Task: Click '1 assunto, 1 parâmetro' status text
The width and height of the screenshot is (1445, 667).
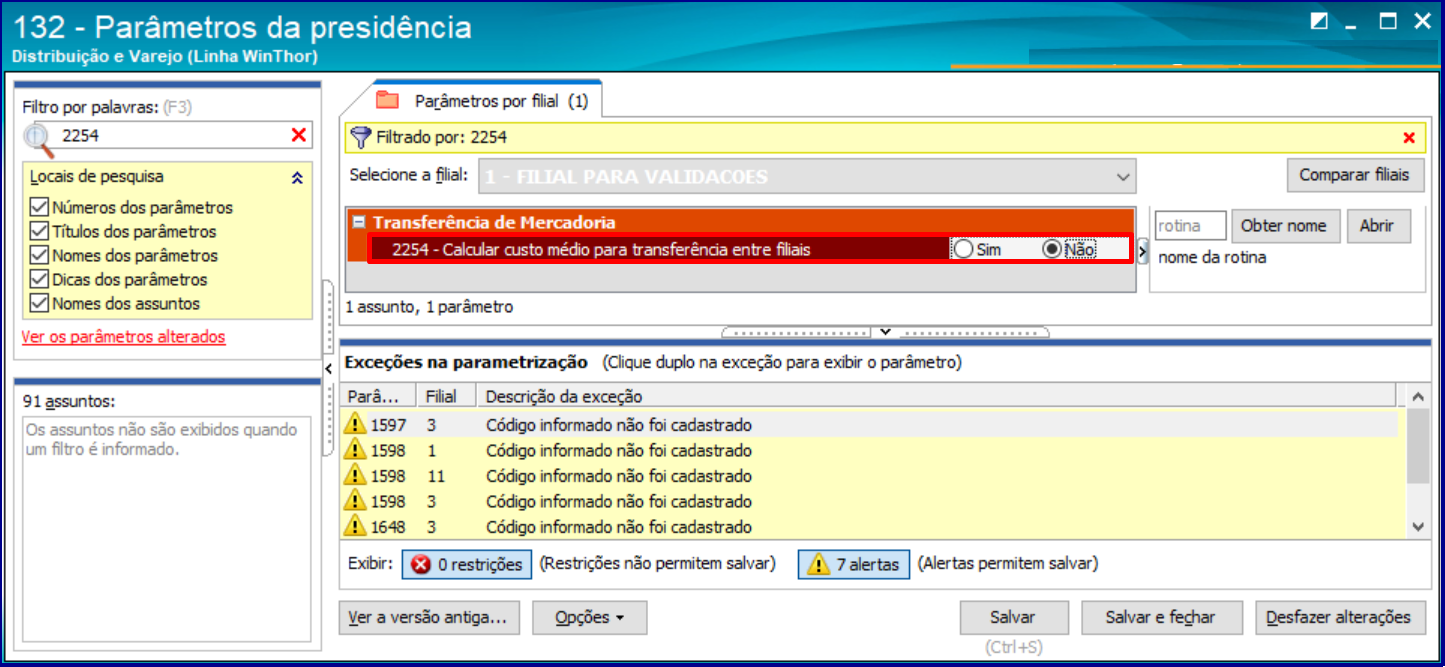Action: coord(429,307)
